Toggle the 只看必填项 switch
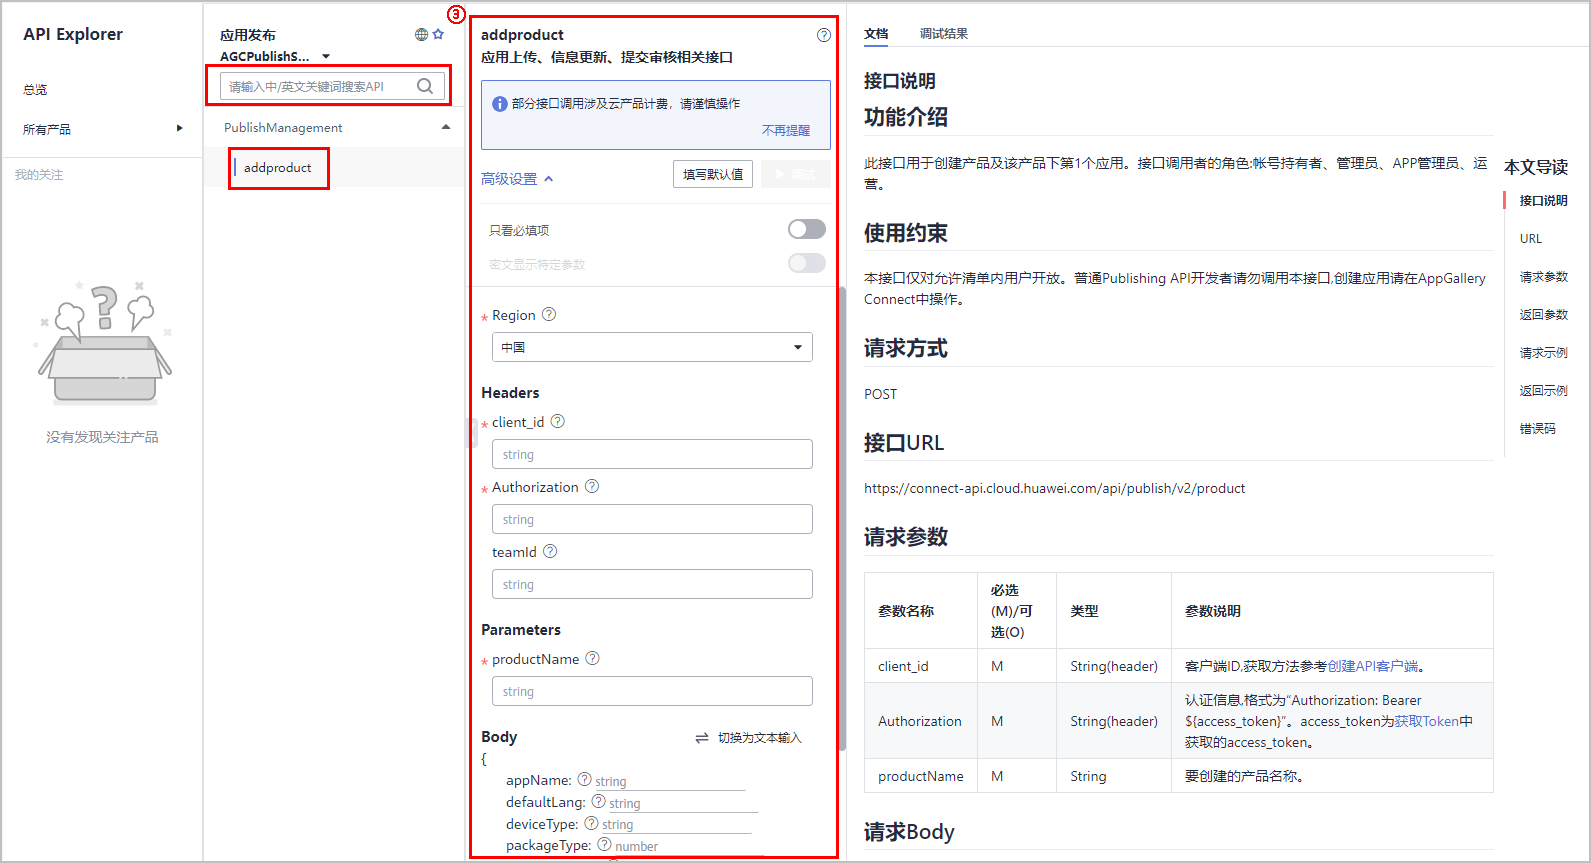This screenshot has width=1591, height=863. pos(807,229)
